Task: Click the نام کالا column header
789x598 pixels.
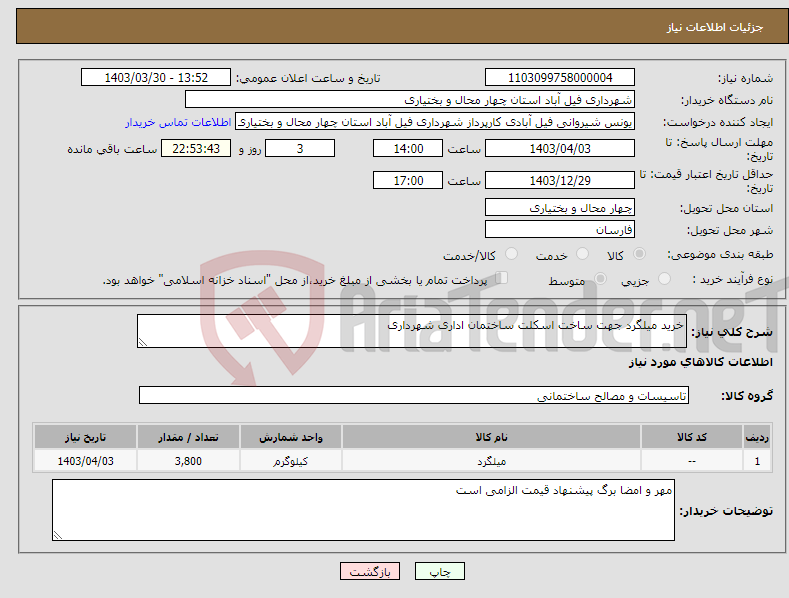Action: click(x=491, y=437)
